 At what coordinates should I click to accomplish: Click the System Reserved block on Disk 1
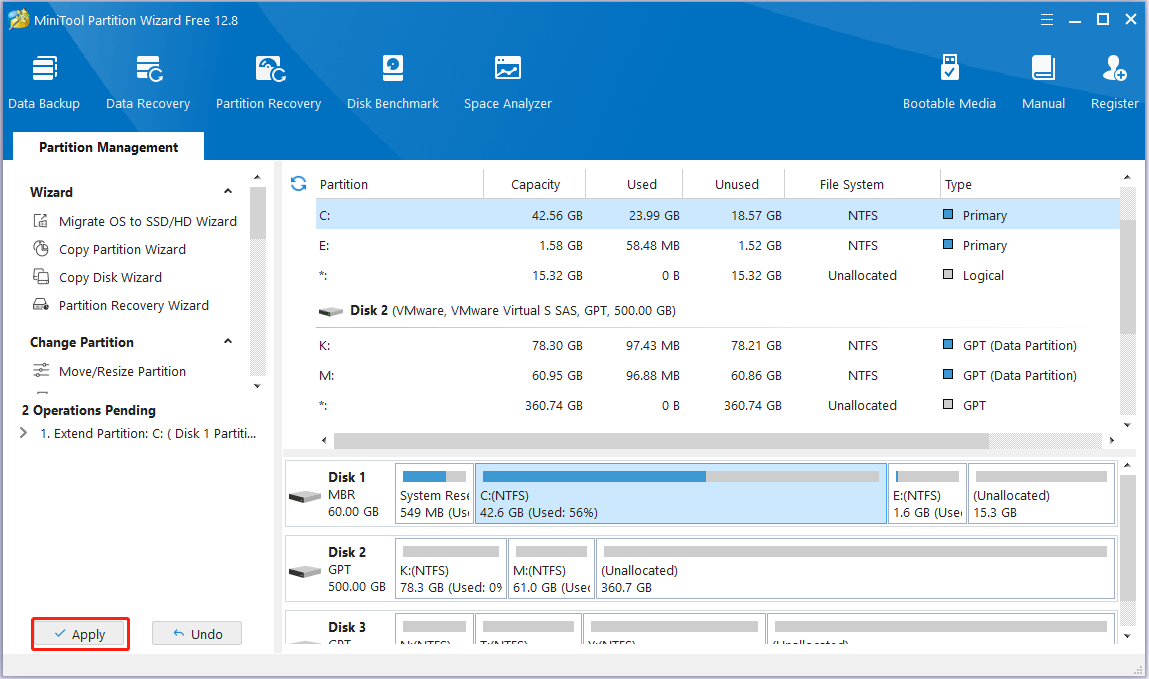point(435,493)
